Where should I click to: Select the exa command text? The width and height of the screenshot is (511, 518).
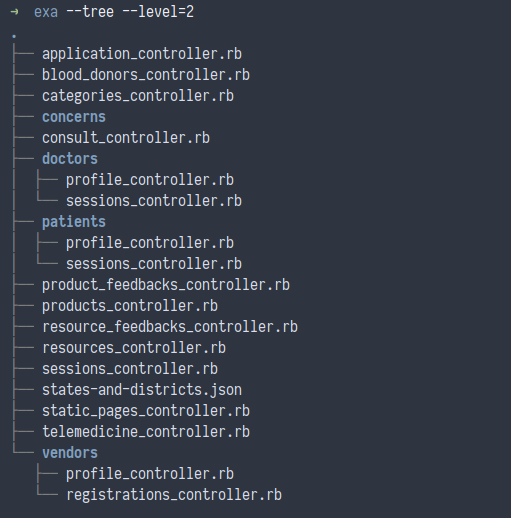click(x=46, y=12)
